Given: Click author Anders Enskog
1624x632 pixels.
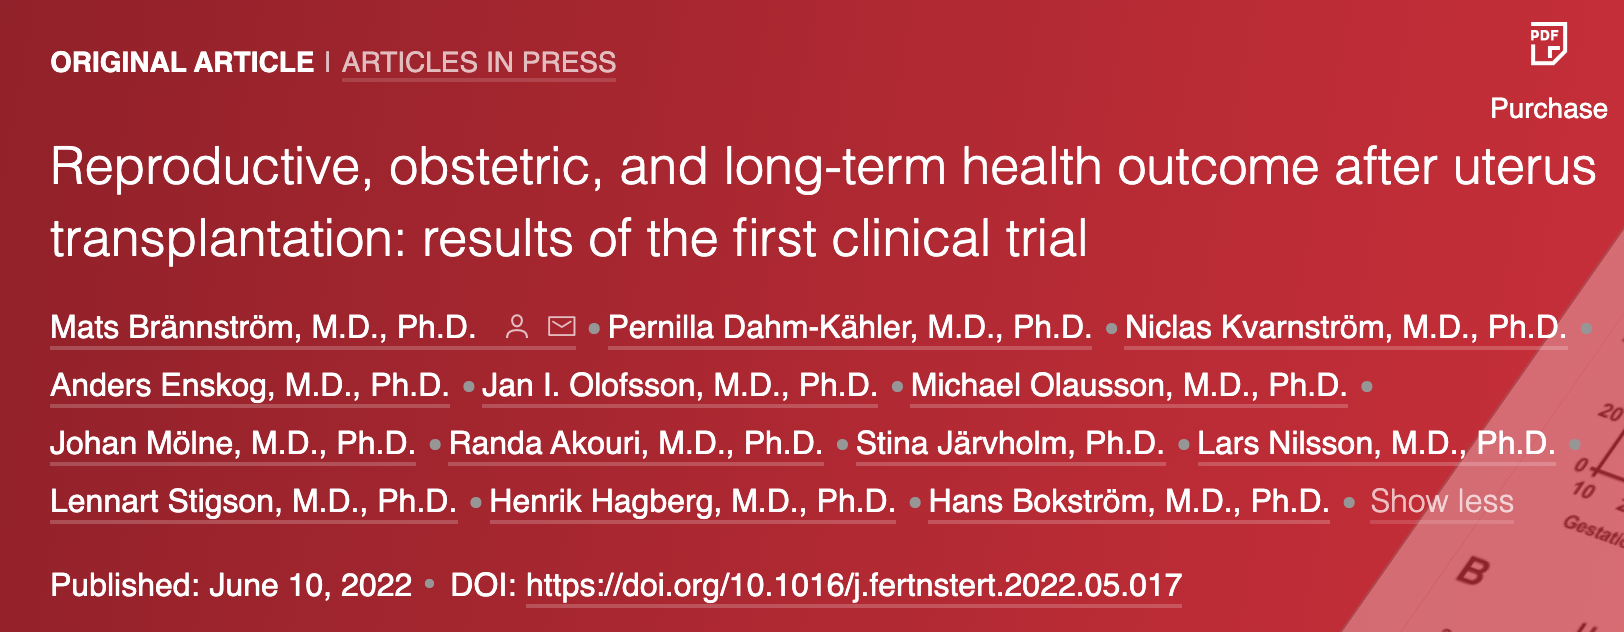Looking at the screenshot, I should point(250,385).
